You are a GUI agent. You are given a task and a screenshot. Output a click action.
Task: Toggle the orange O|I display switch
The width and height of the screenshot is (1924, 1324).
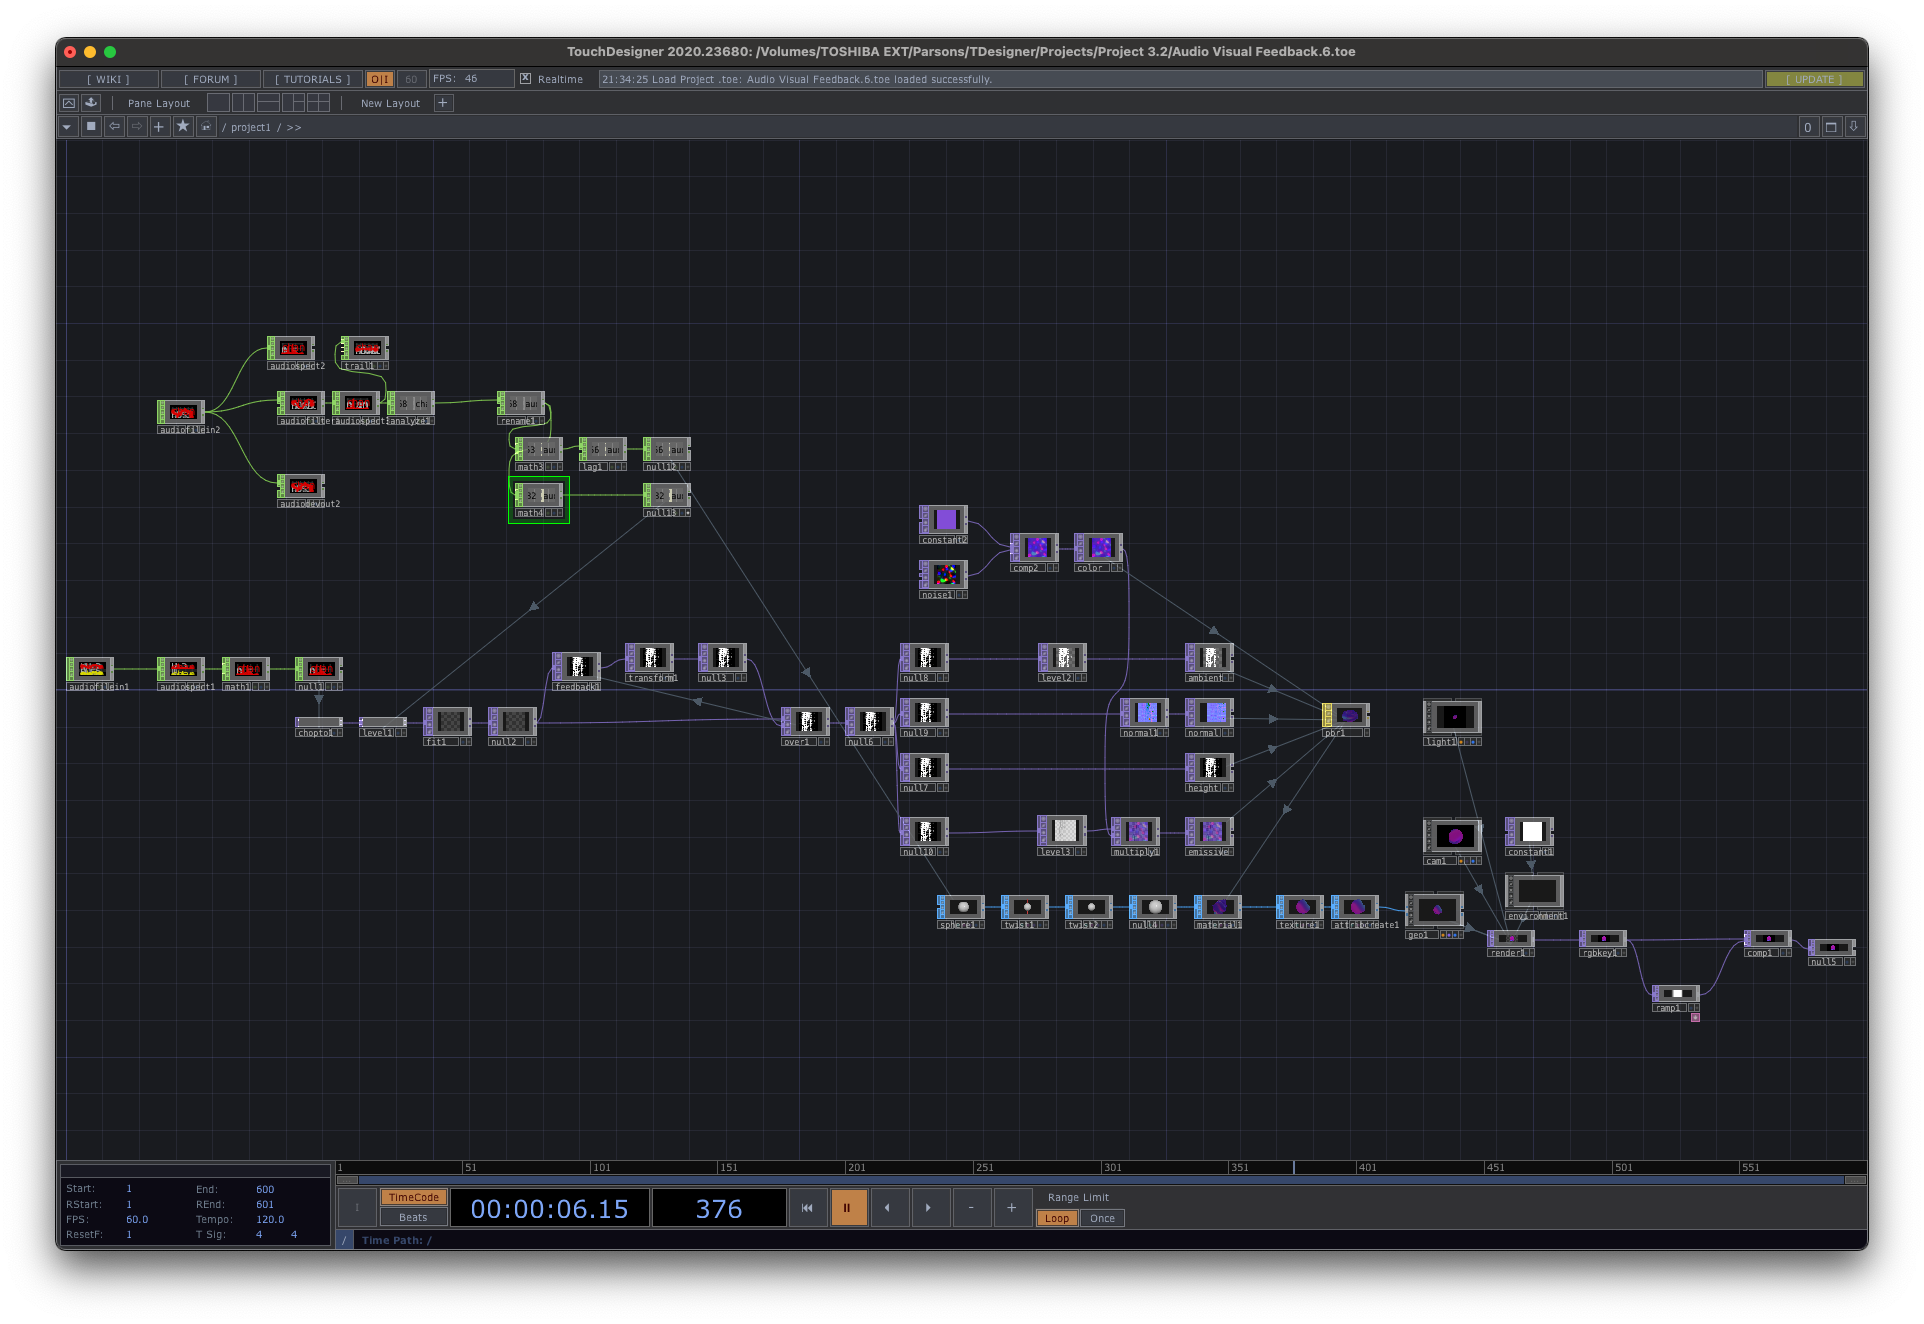click(x=378, y=78)
